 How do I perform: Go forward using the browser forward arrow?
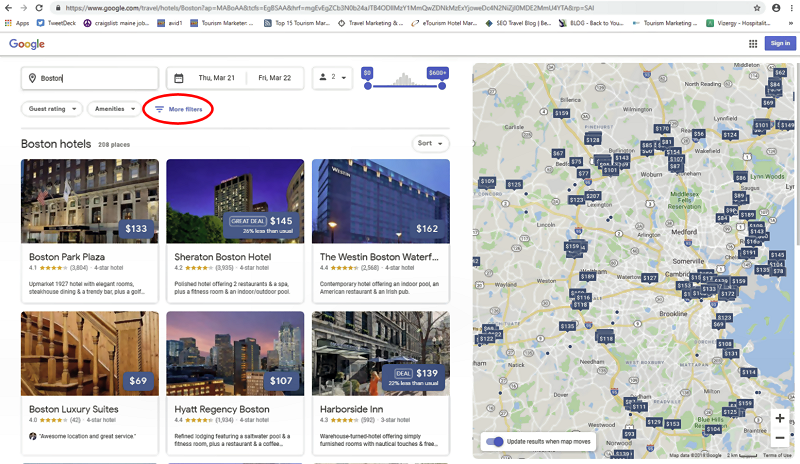[23, 8]
